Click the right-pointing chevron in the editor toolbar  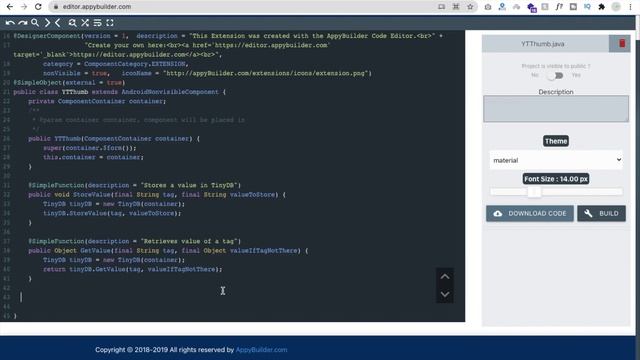point(47,23)
